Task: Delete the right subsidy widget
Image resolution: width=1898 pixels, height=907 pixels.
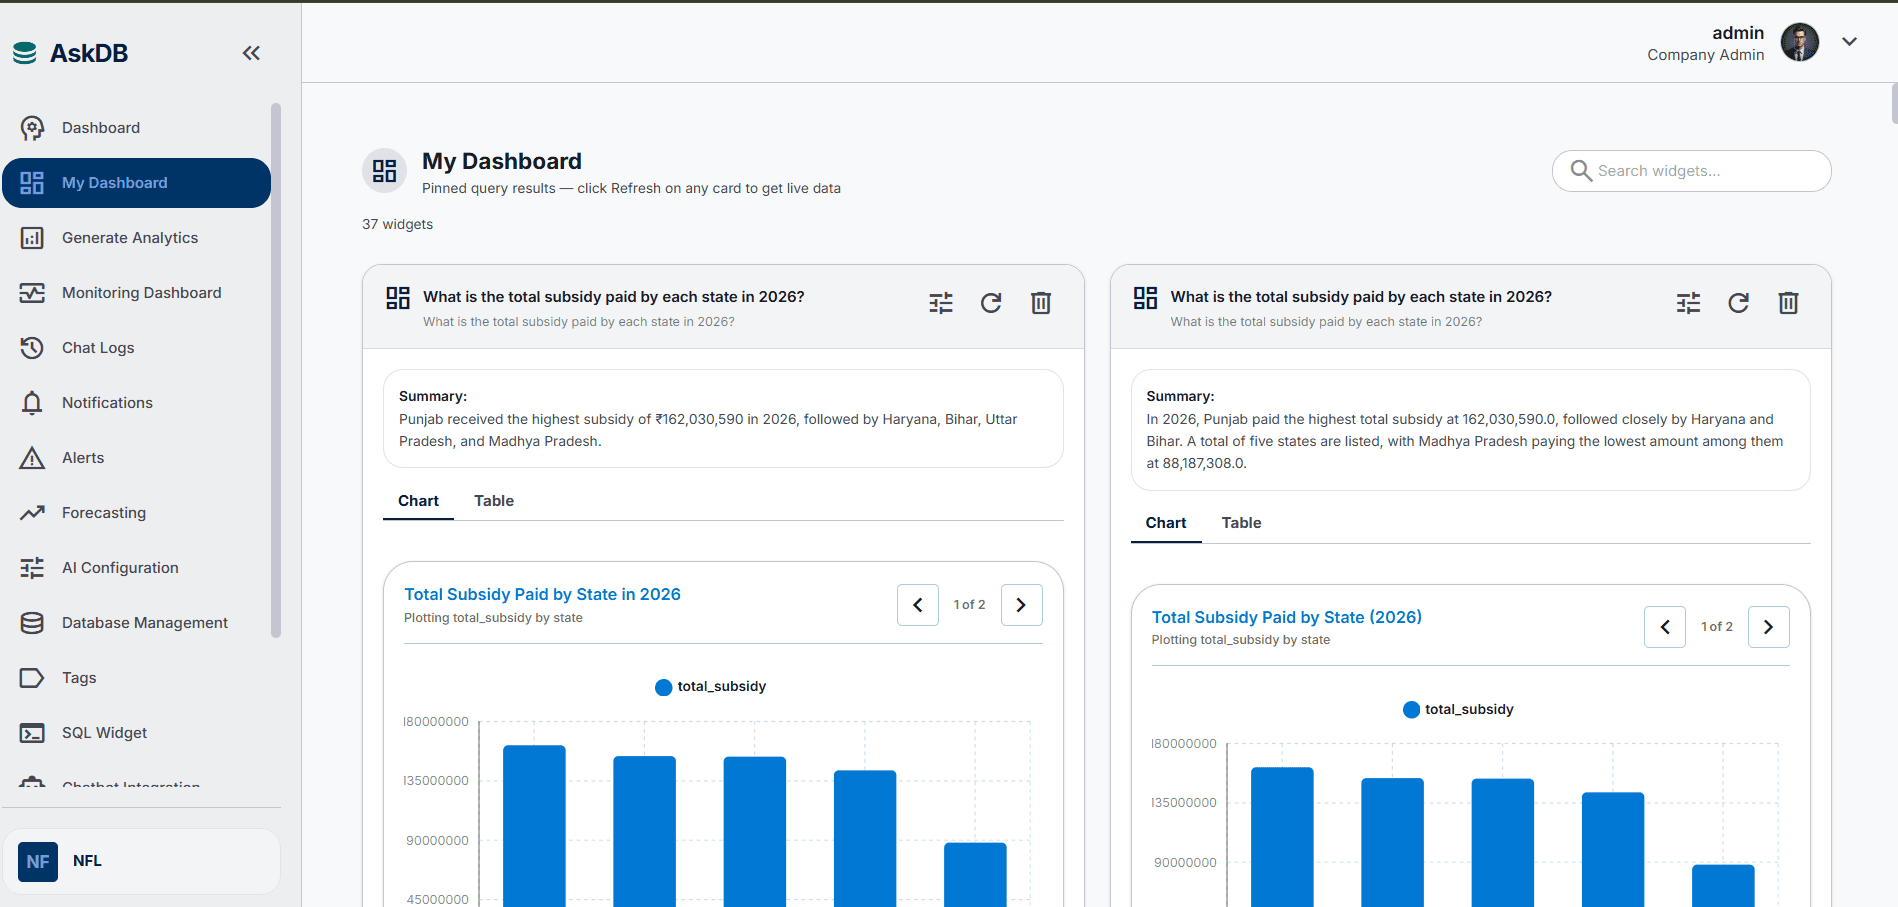Action: tap(1789, 303)
